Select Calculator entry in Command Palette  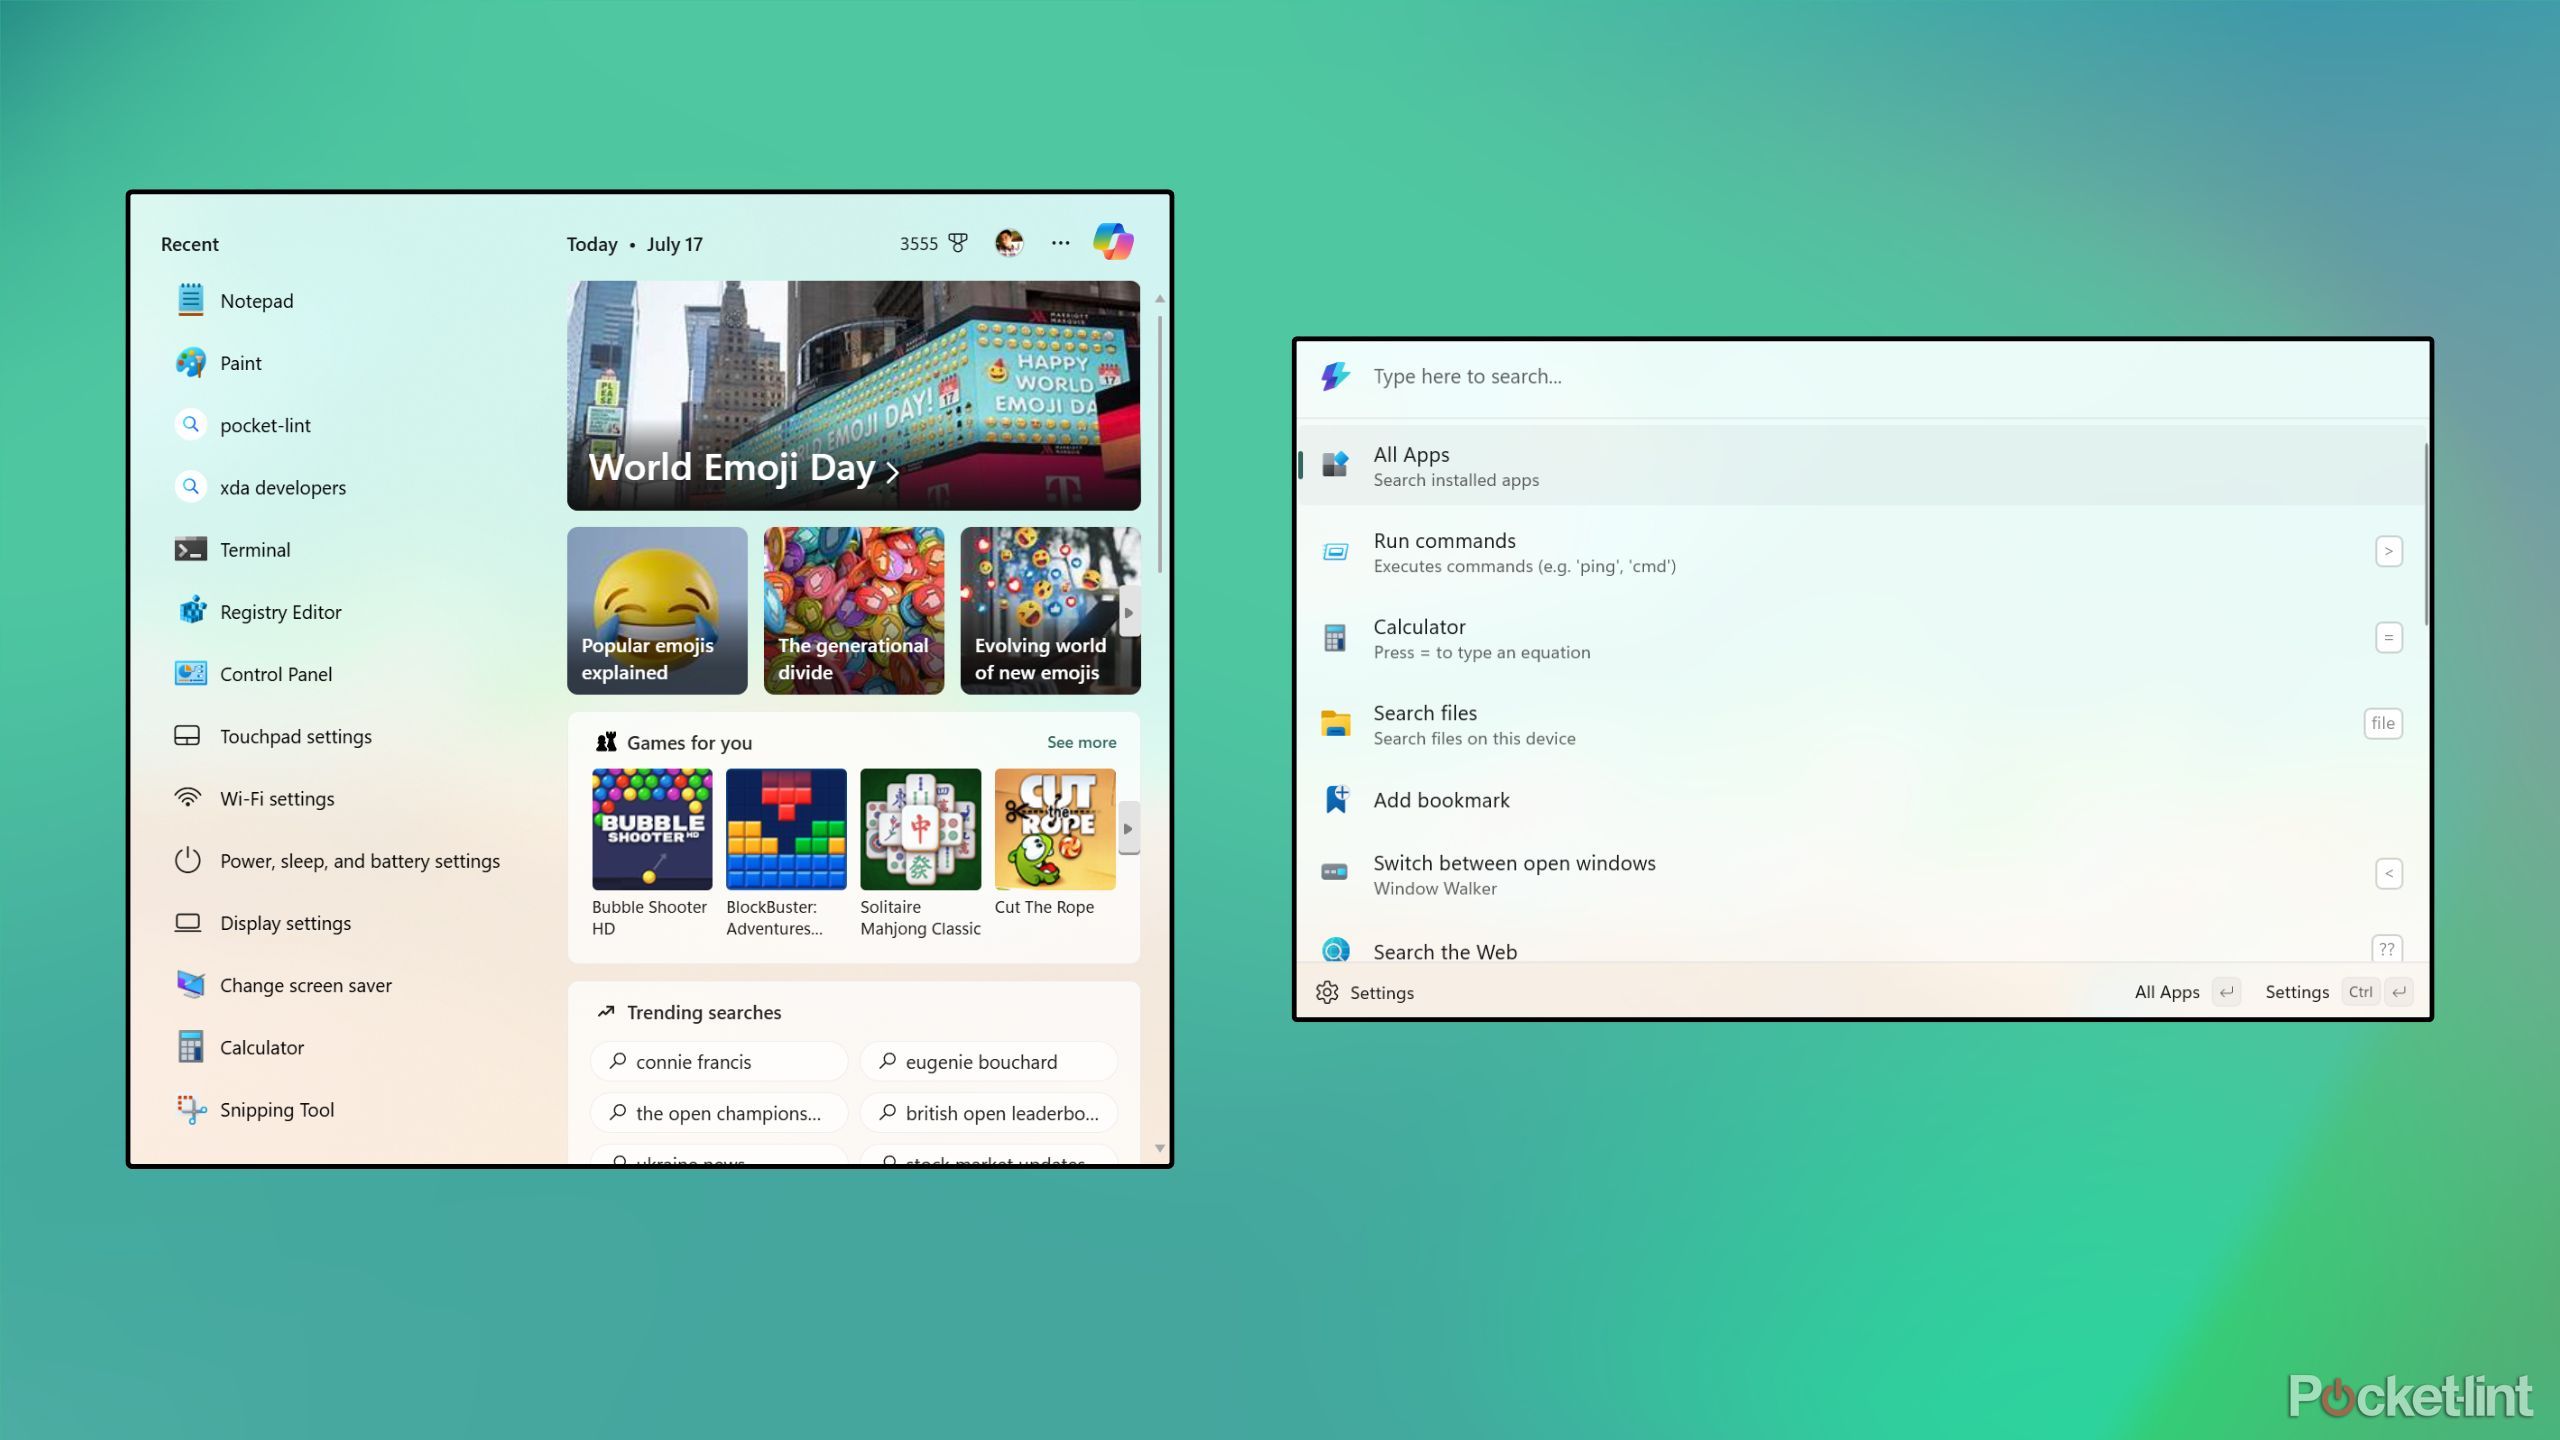tap(1862, 638)
